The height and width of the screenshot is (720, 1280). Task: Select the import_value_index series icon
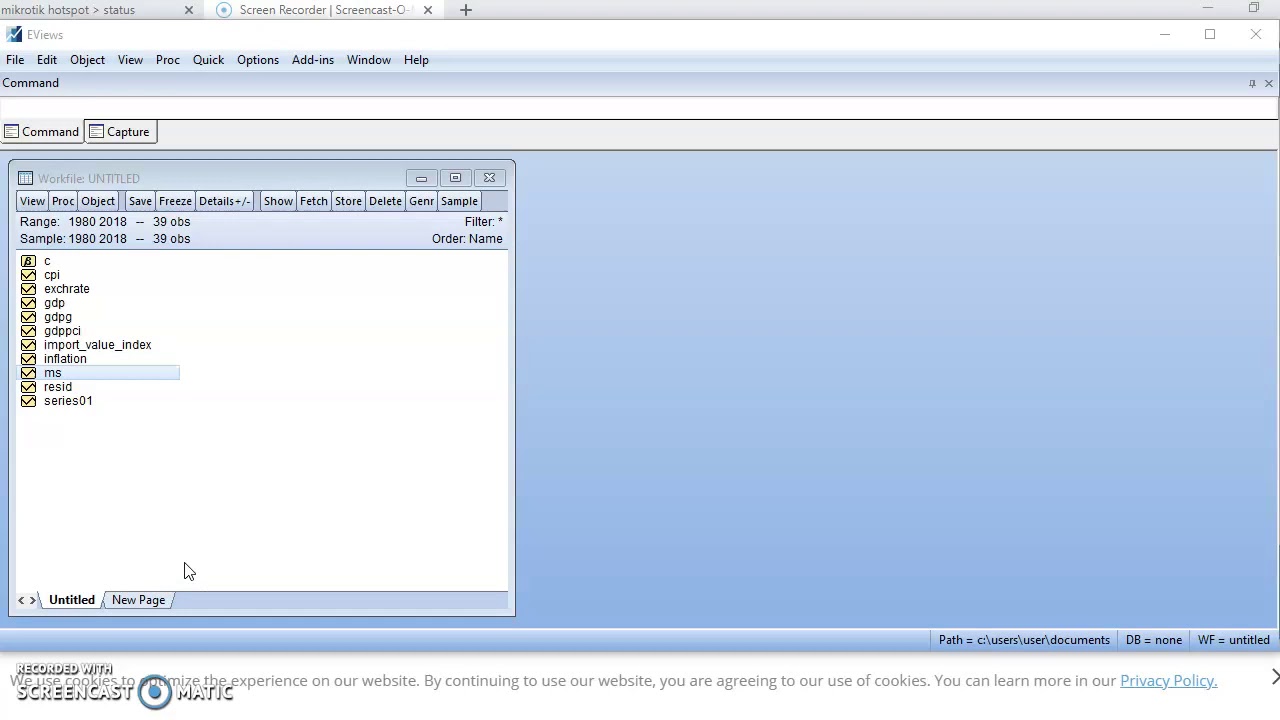coord(28,345)
